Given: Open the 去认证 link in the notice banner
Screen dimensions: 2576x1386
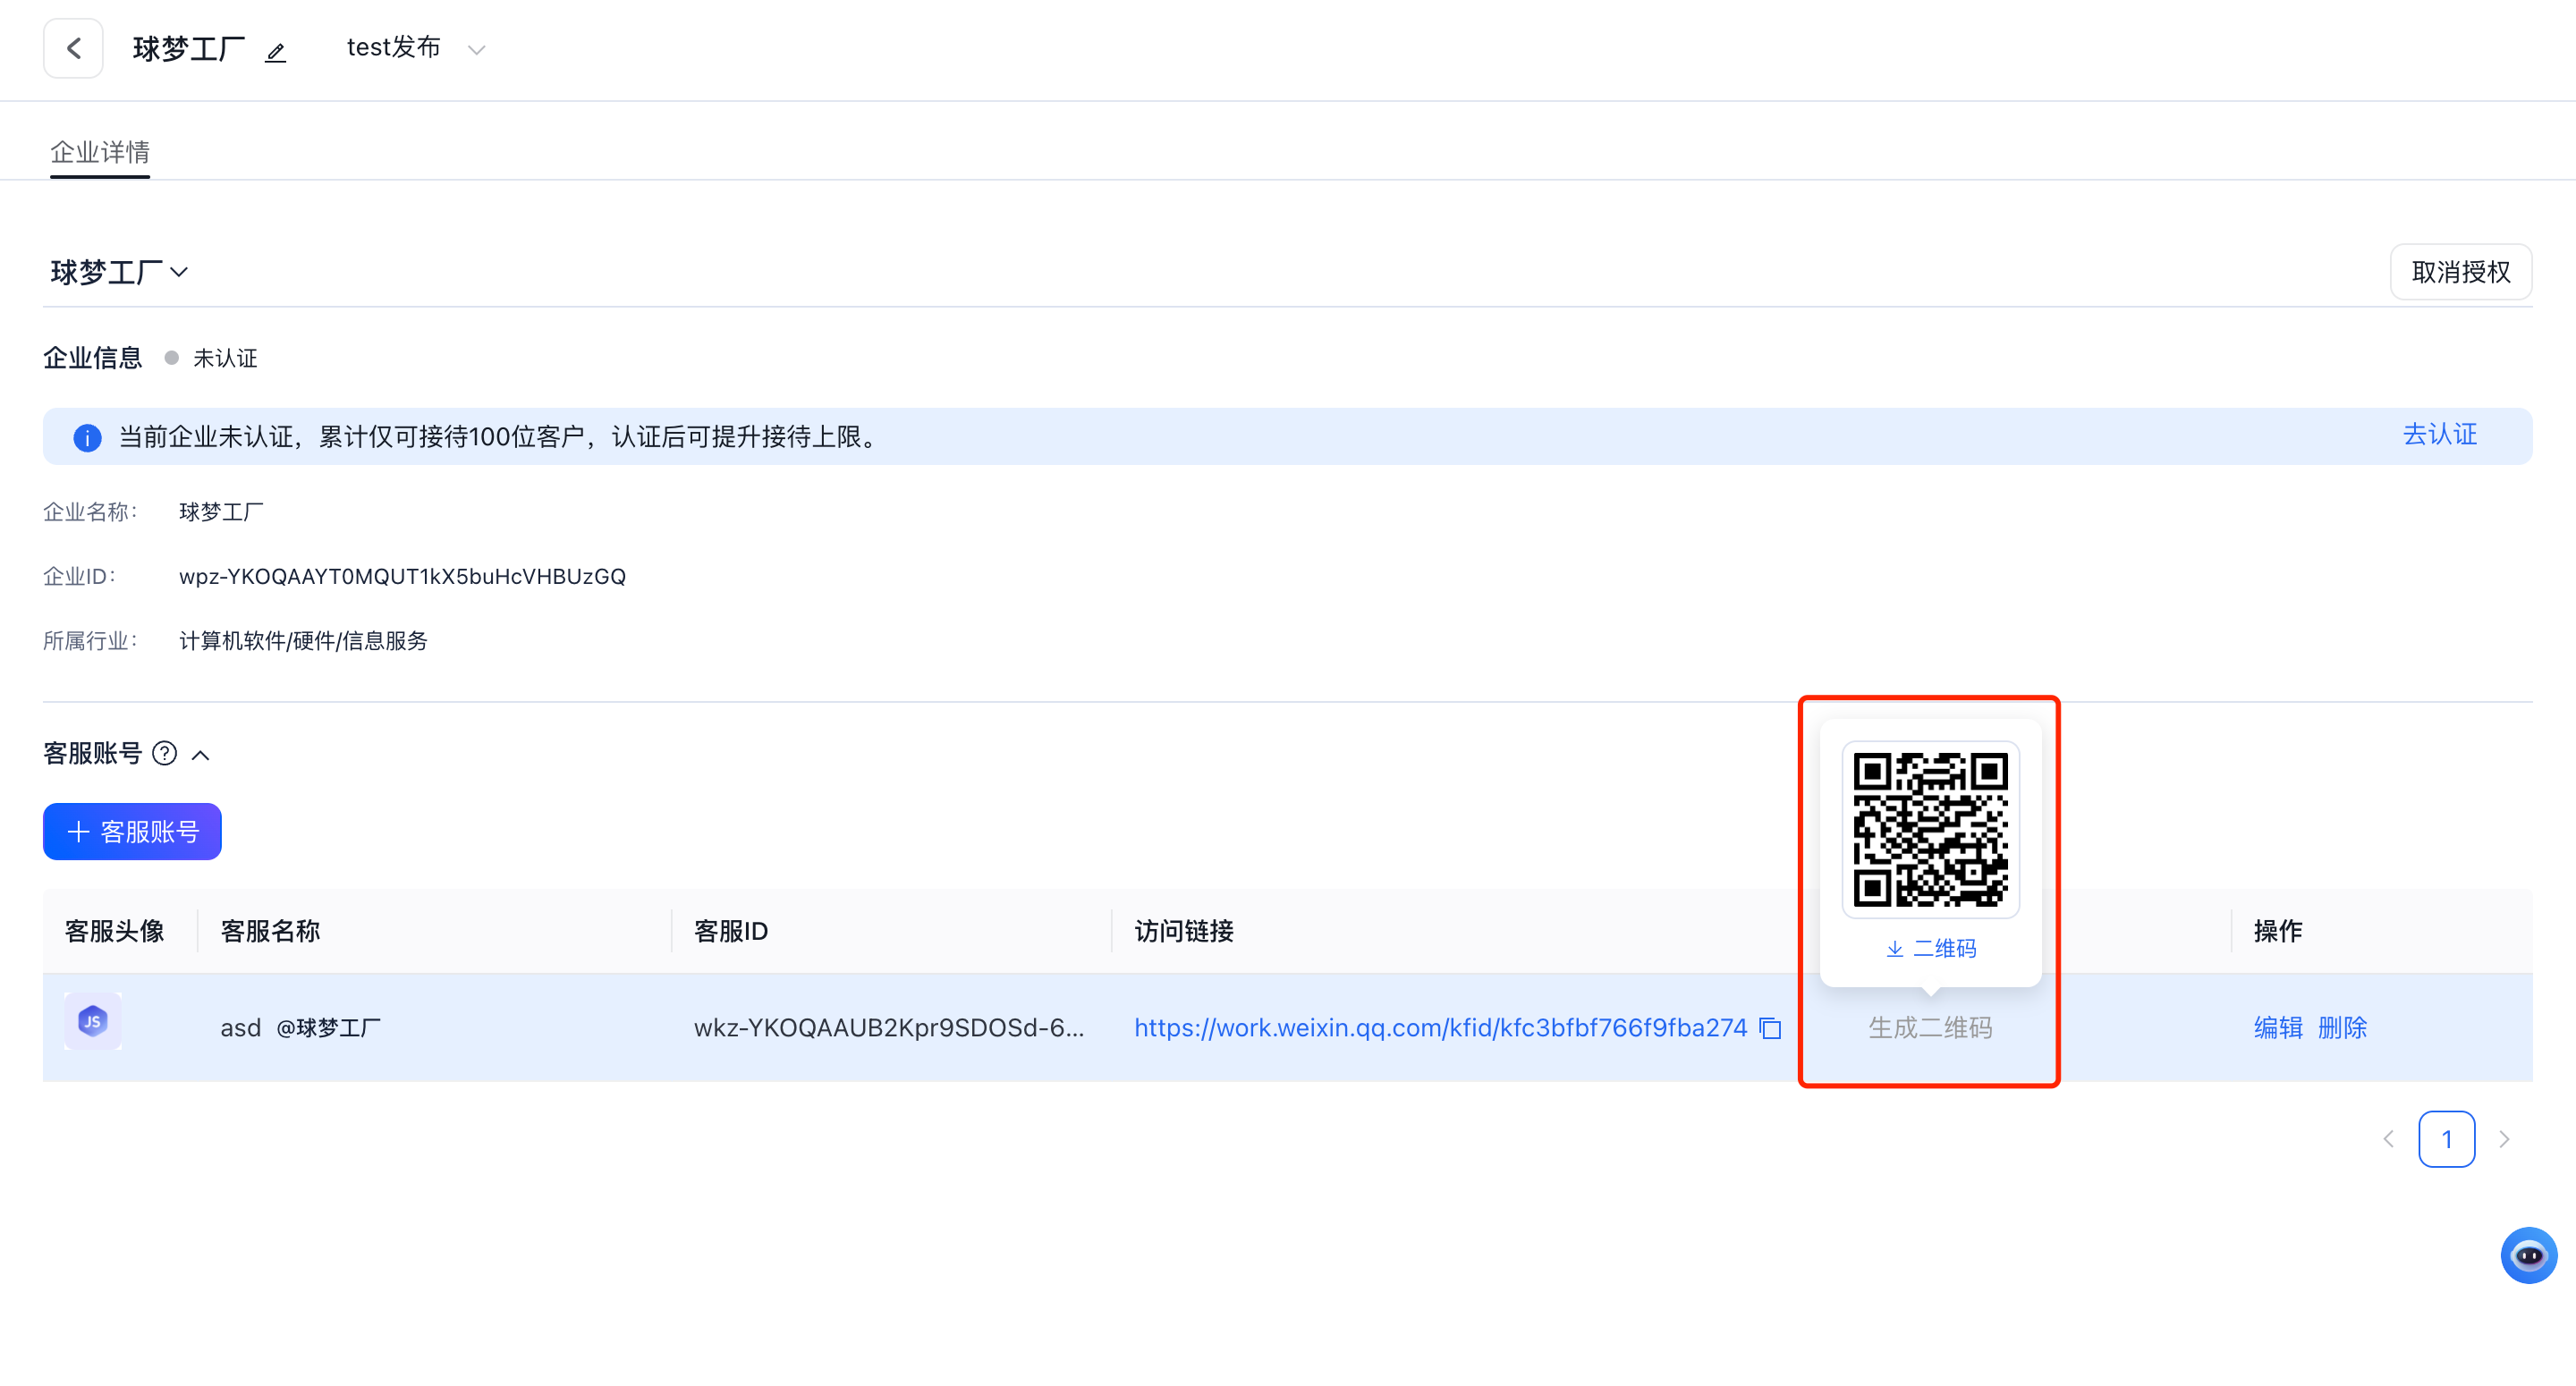Looking at the screenshot, I should [x=2440, y=435].
